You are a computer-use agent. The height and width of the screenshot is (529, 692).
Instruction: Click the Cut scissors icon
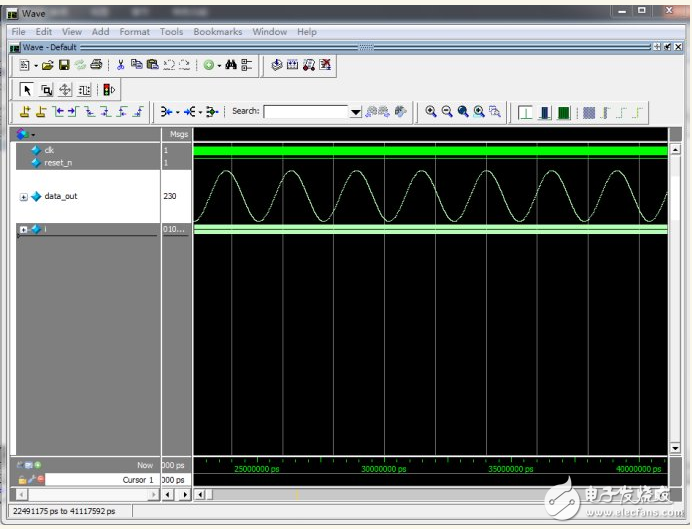(x=121, y=65)
